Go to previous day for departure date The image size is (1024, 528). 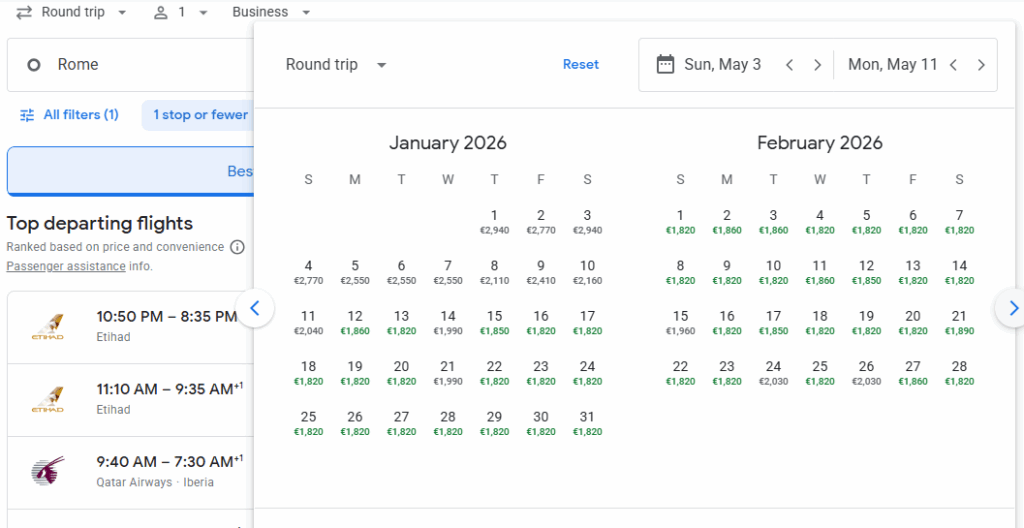pos(790,65)
